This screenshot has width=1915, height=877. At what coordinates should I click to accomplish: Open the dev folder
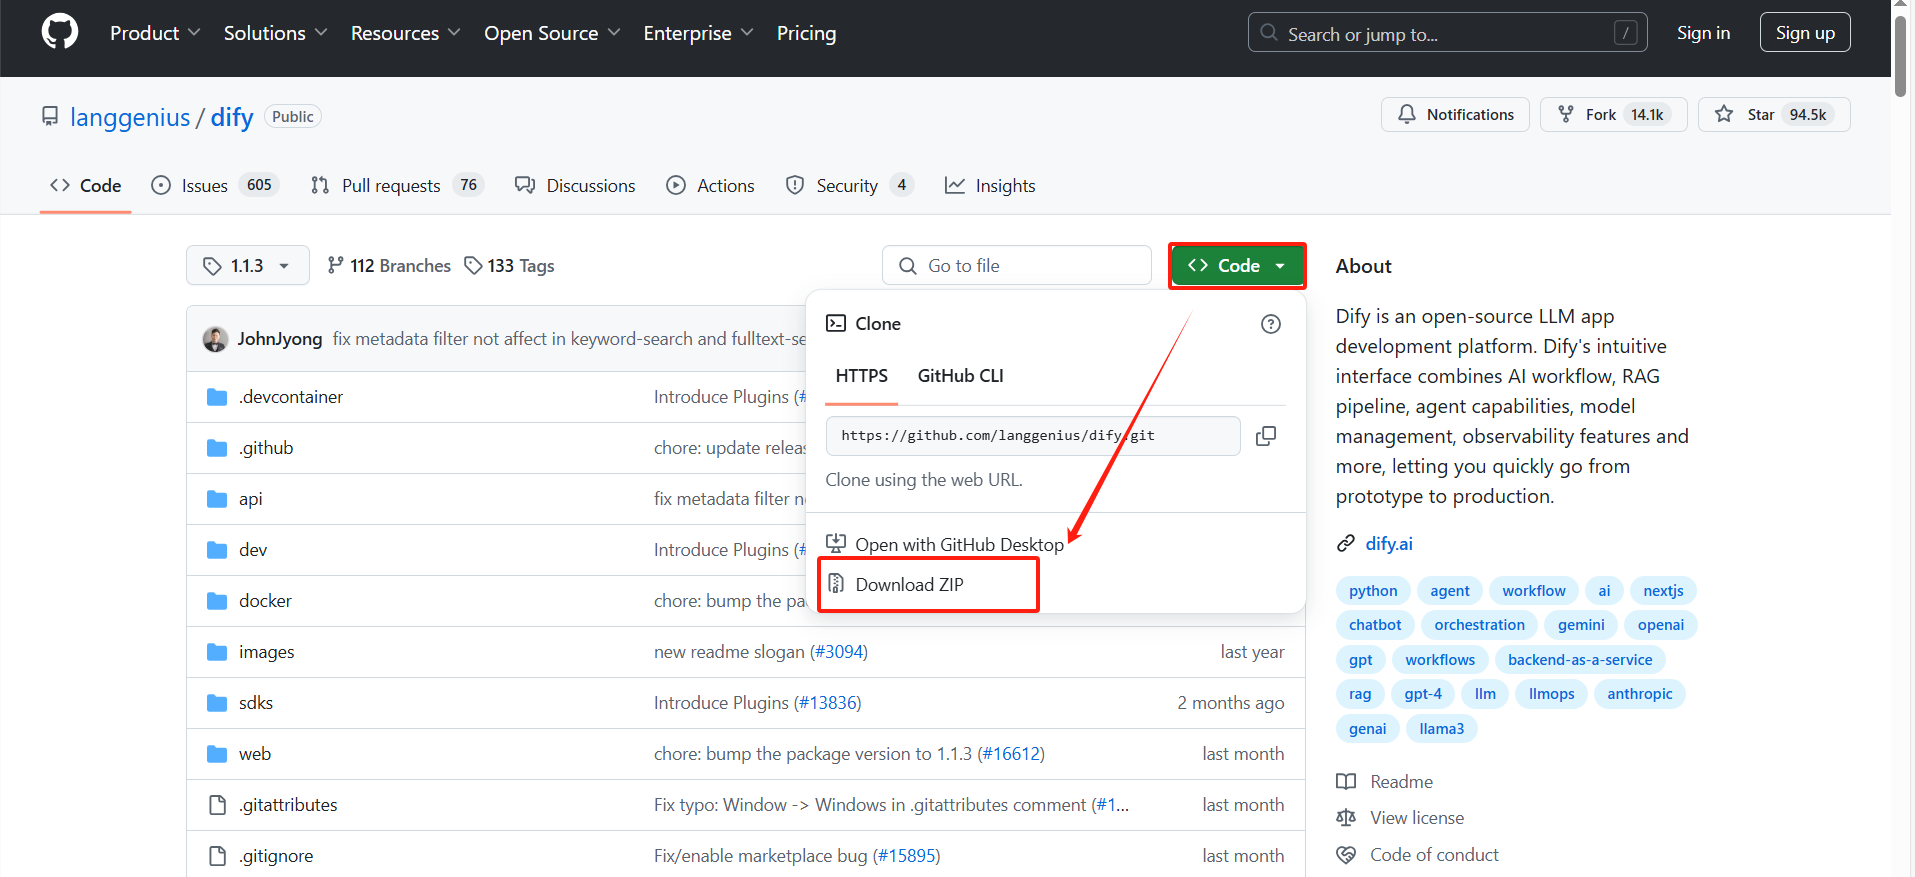252,550
